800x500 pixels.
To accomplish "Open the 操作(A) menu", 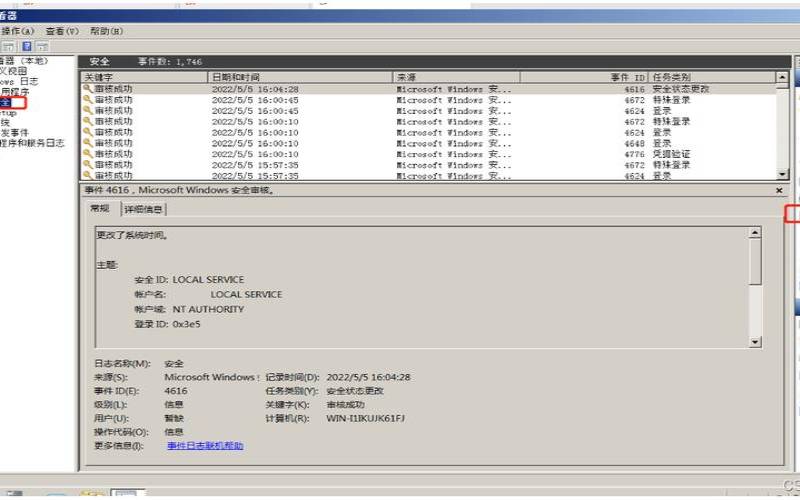I will click(x=17, y=31).
